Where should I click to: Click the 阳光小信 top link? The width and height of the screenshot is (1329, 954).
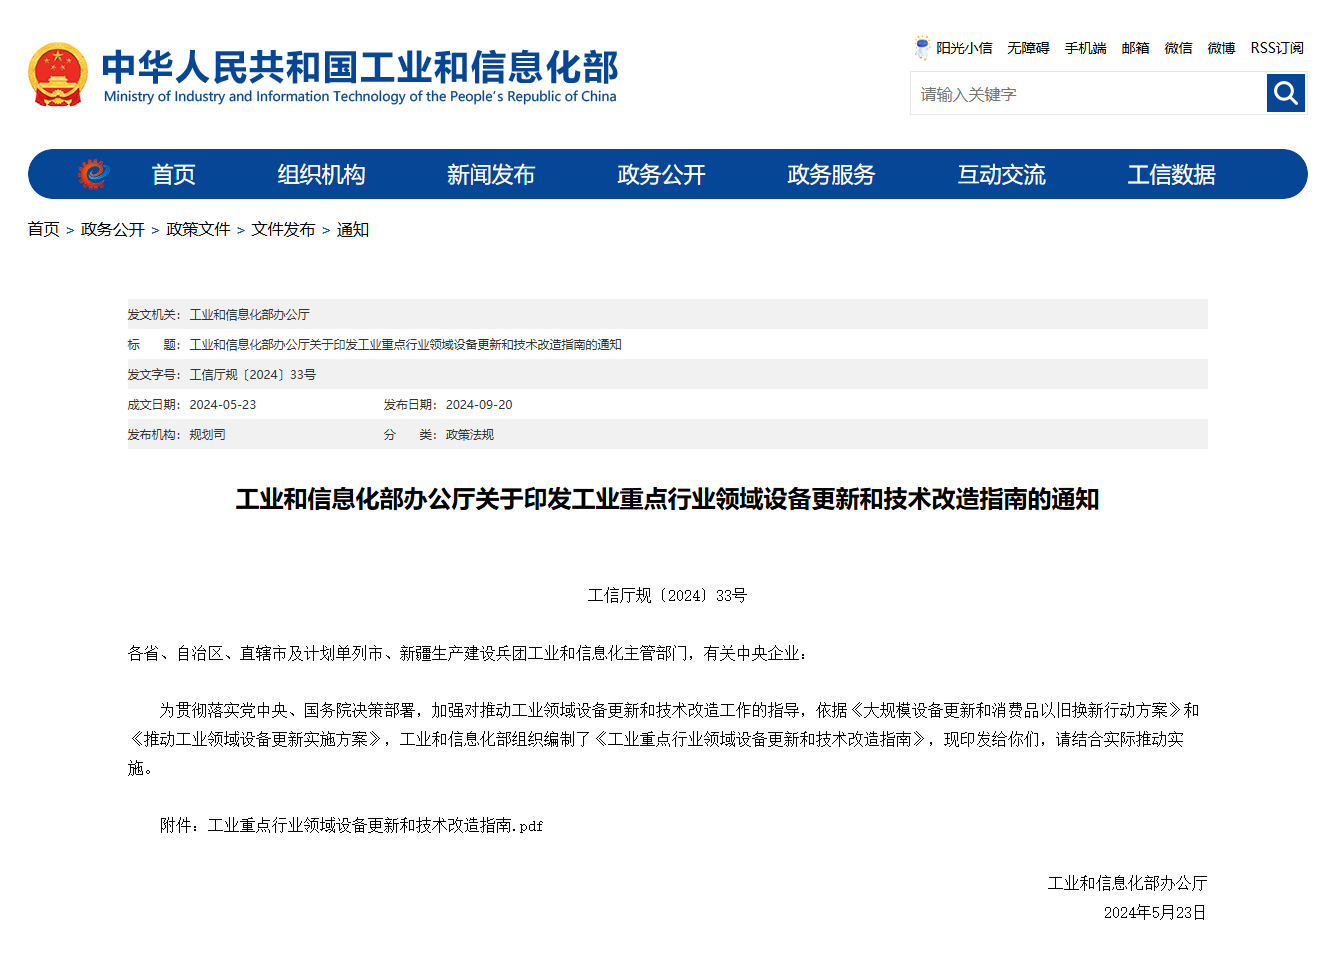coord(964,48)
